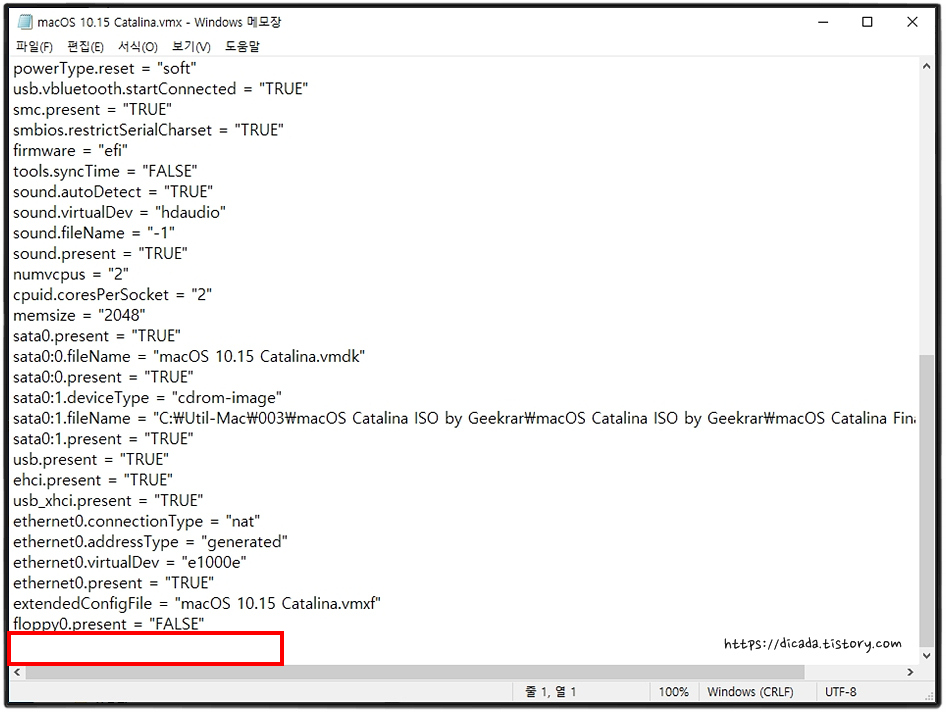Click the vertical scrollbar thumb
Screen dimensions: 946x712
click(926, 500)
